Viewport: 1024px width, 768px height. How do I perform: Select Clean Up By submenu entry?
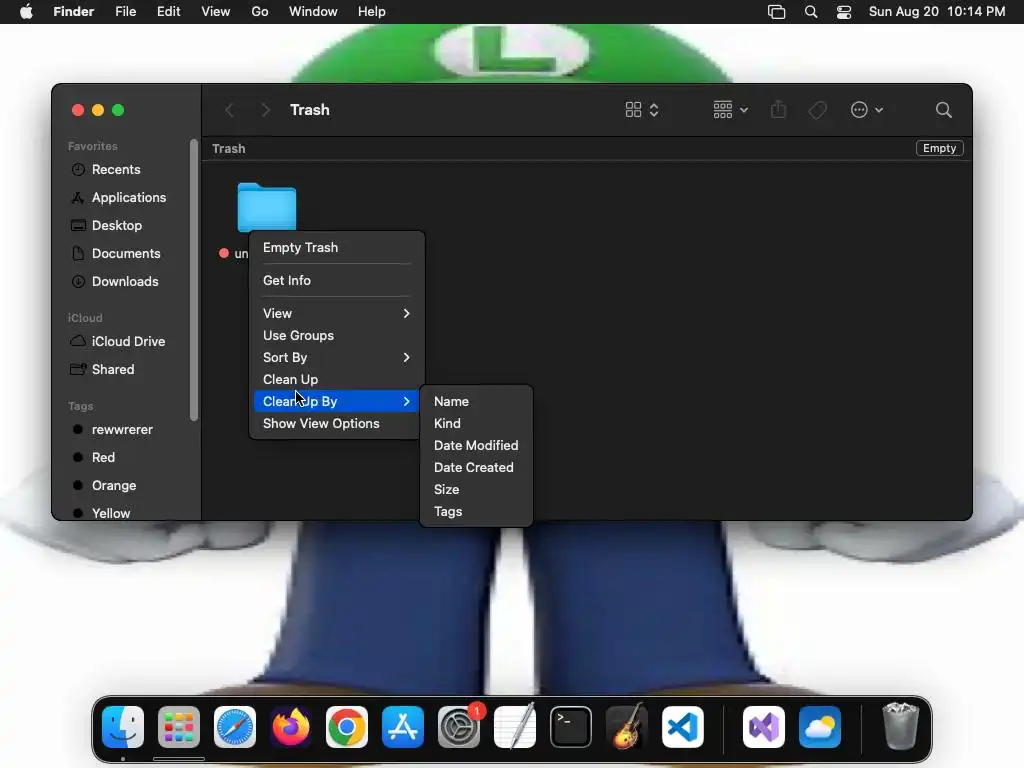[x=336, y=401]
